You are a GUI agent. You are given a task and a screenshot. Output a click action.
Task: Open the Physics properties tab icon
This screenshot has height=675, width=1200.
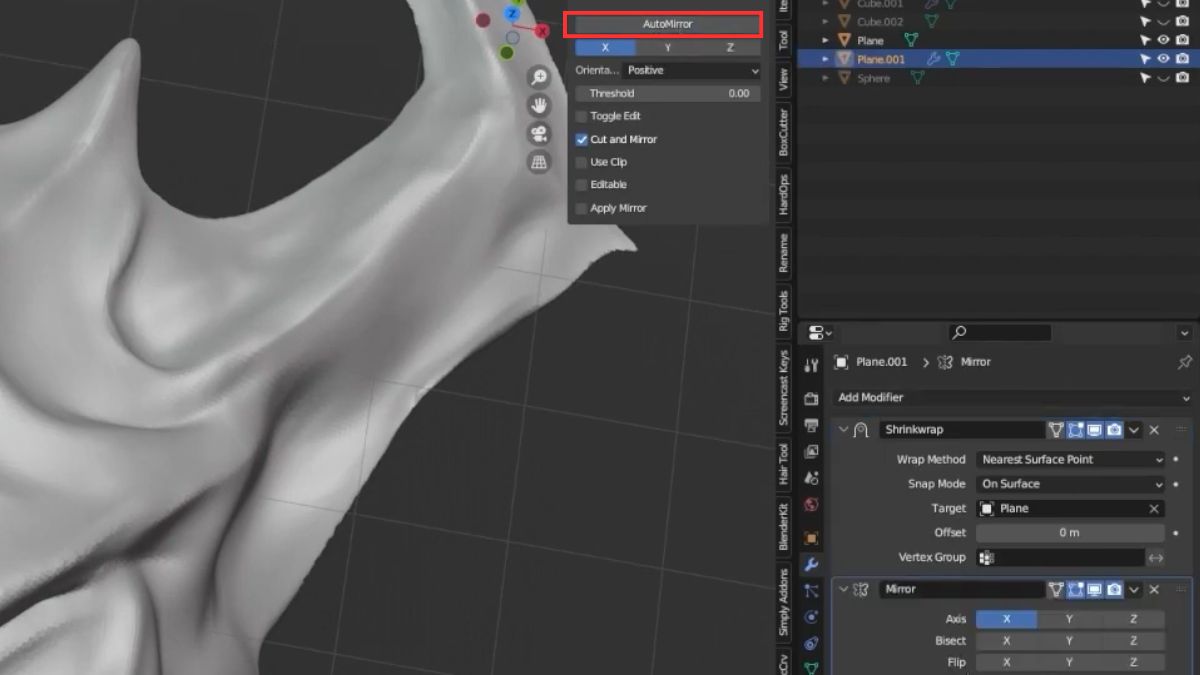click(811, 617)
